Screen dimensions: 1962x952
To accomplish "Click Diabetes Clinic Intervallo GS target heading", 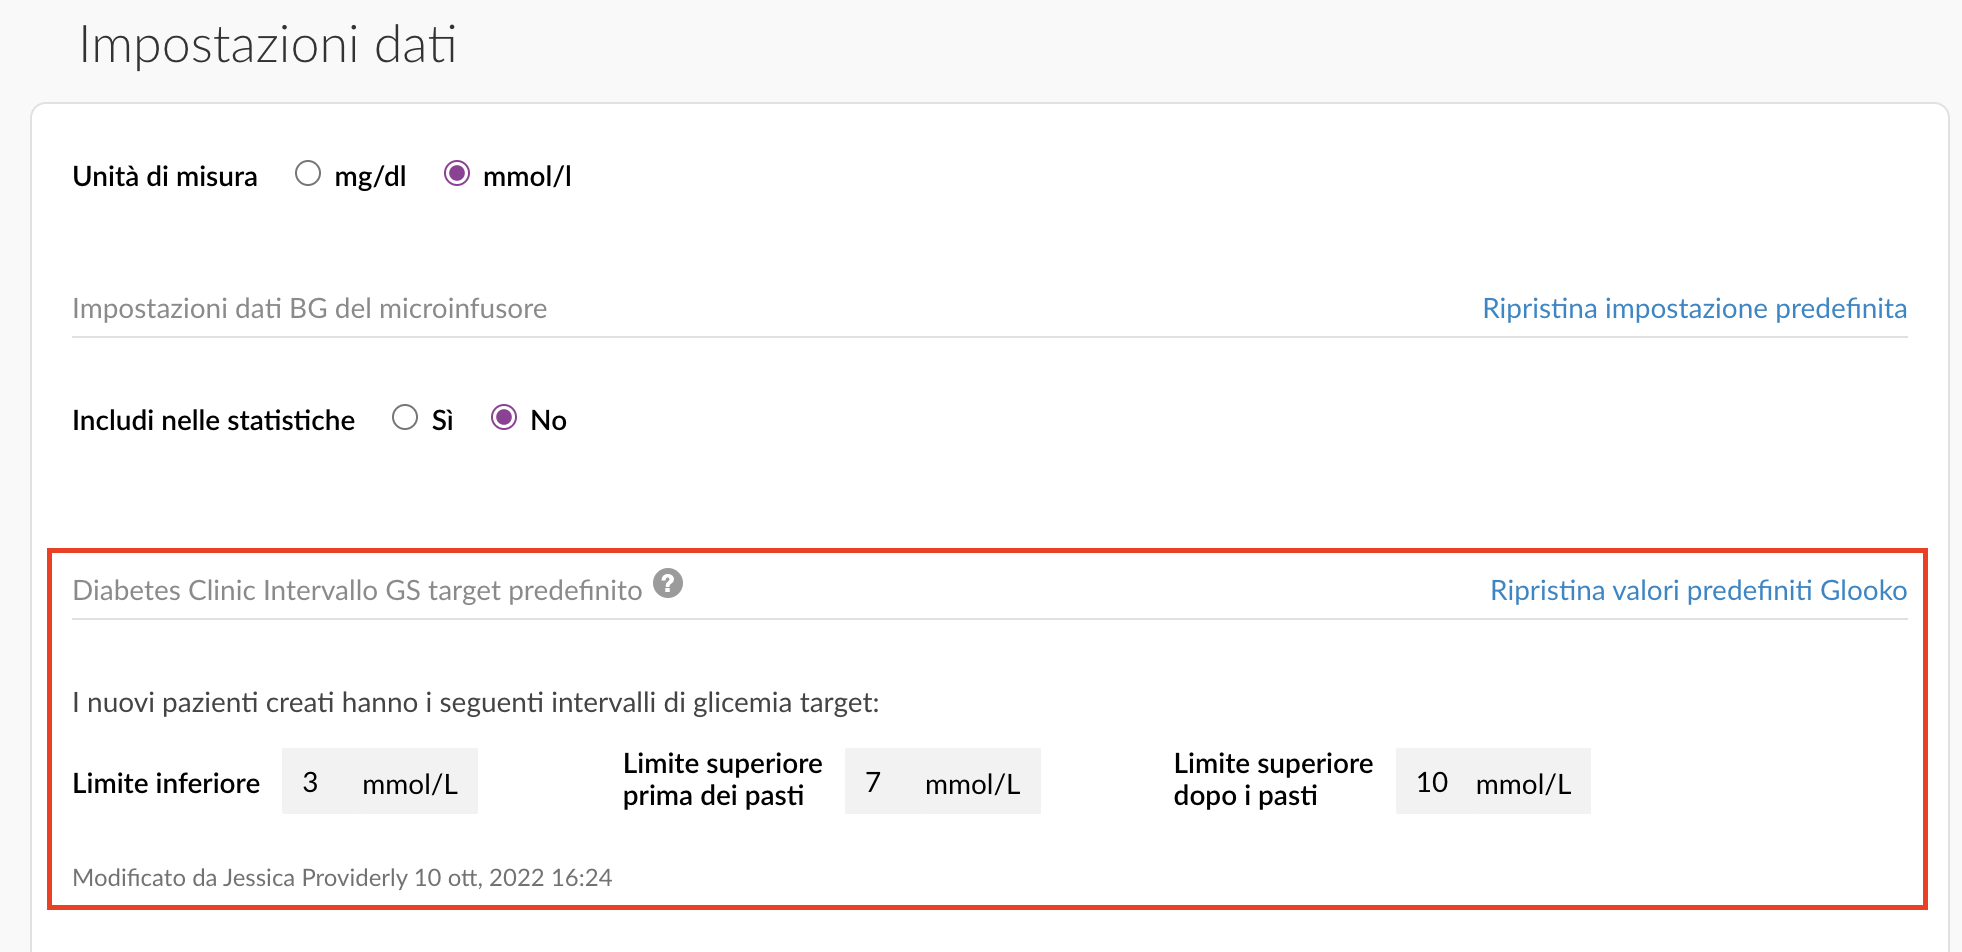I will (357, 590).
